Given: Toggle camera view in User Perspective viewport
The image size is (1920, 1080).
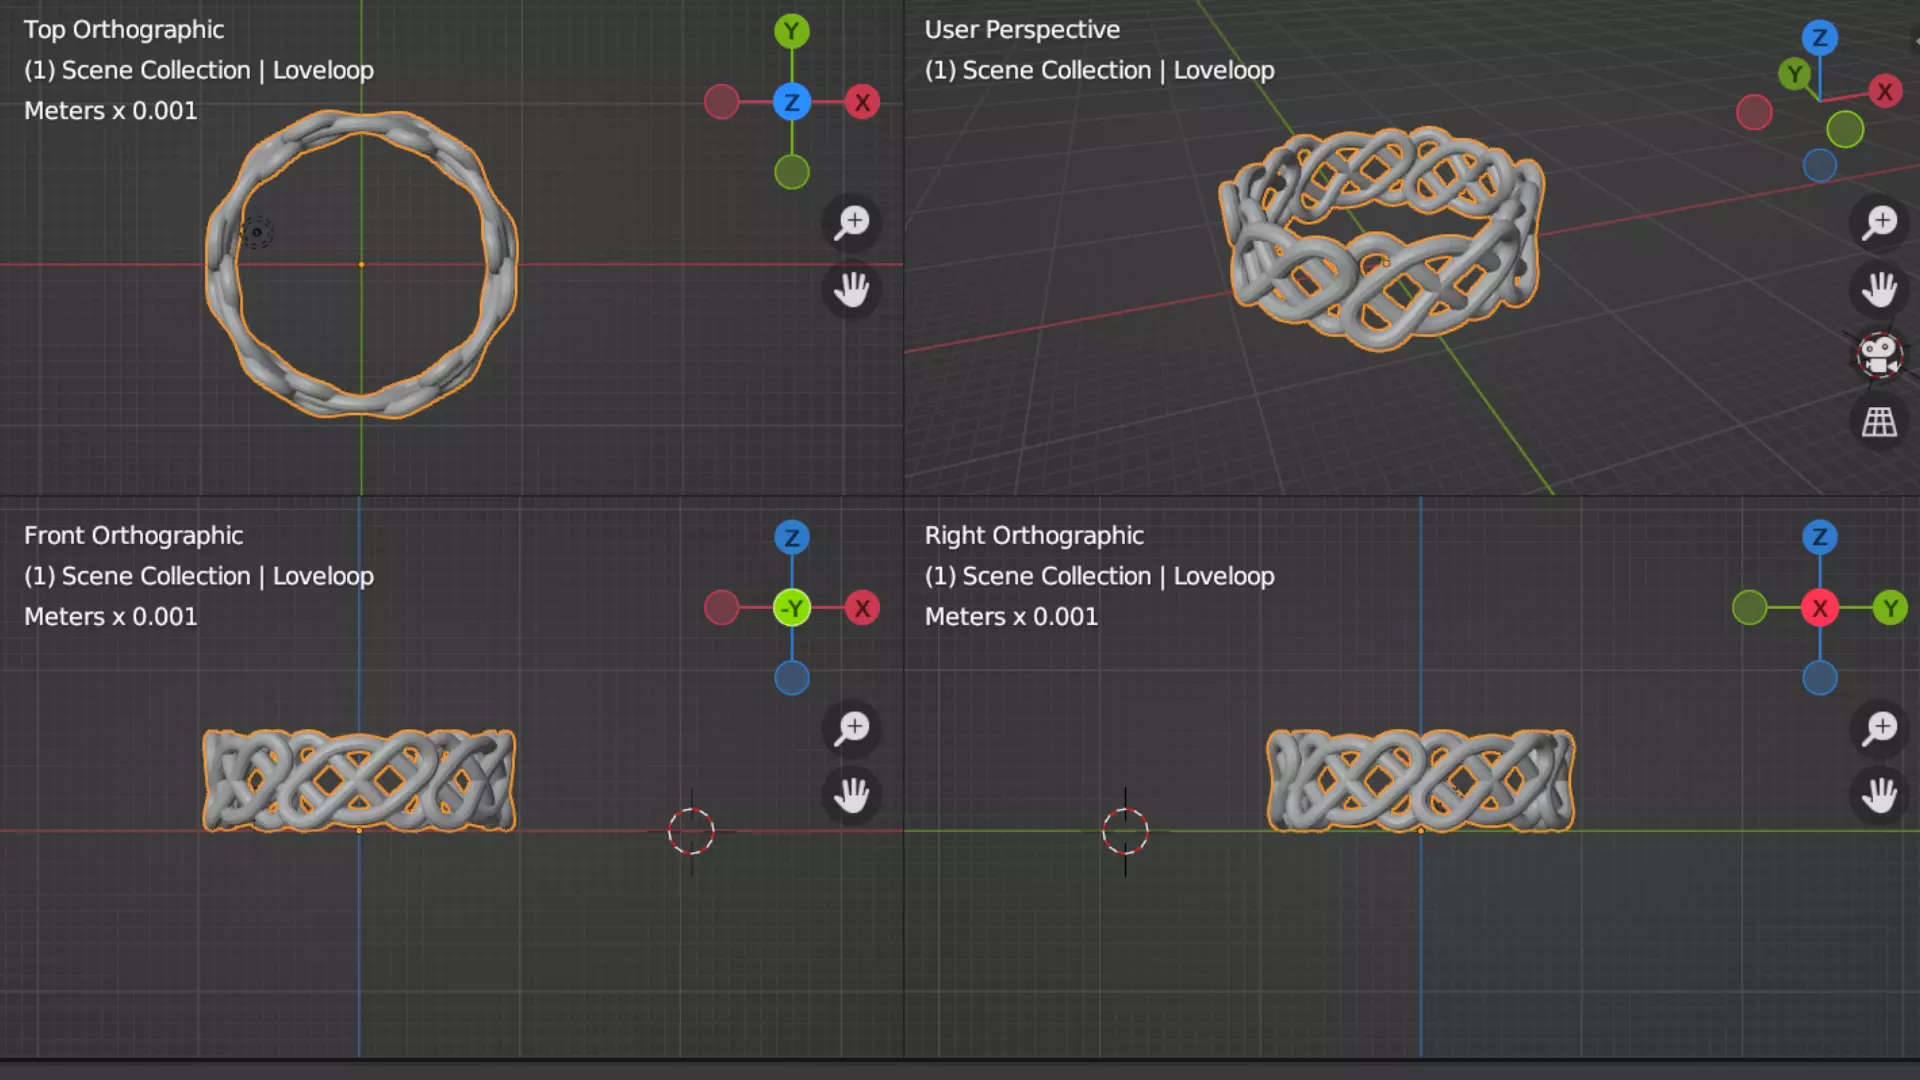Looking at the screenshot, I should click(x=1879, y=355).
